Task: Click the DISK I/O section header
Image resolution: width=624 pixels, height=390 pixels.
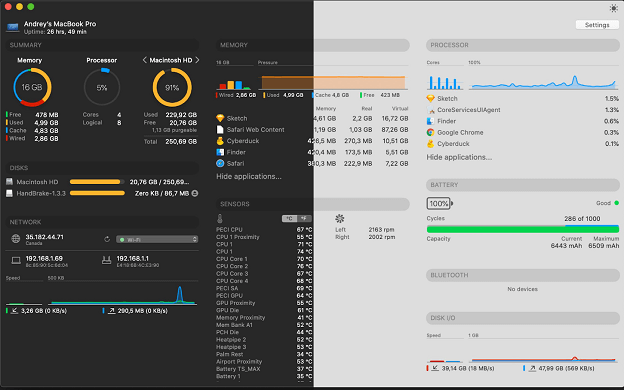Action: [x=523, y=318]
